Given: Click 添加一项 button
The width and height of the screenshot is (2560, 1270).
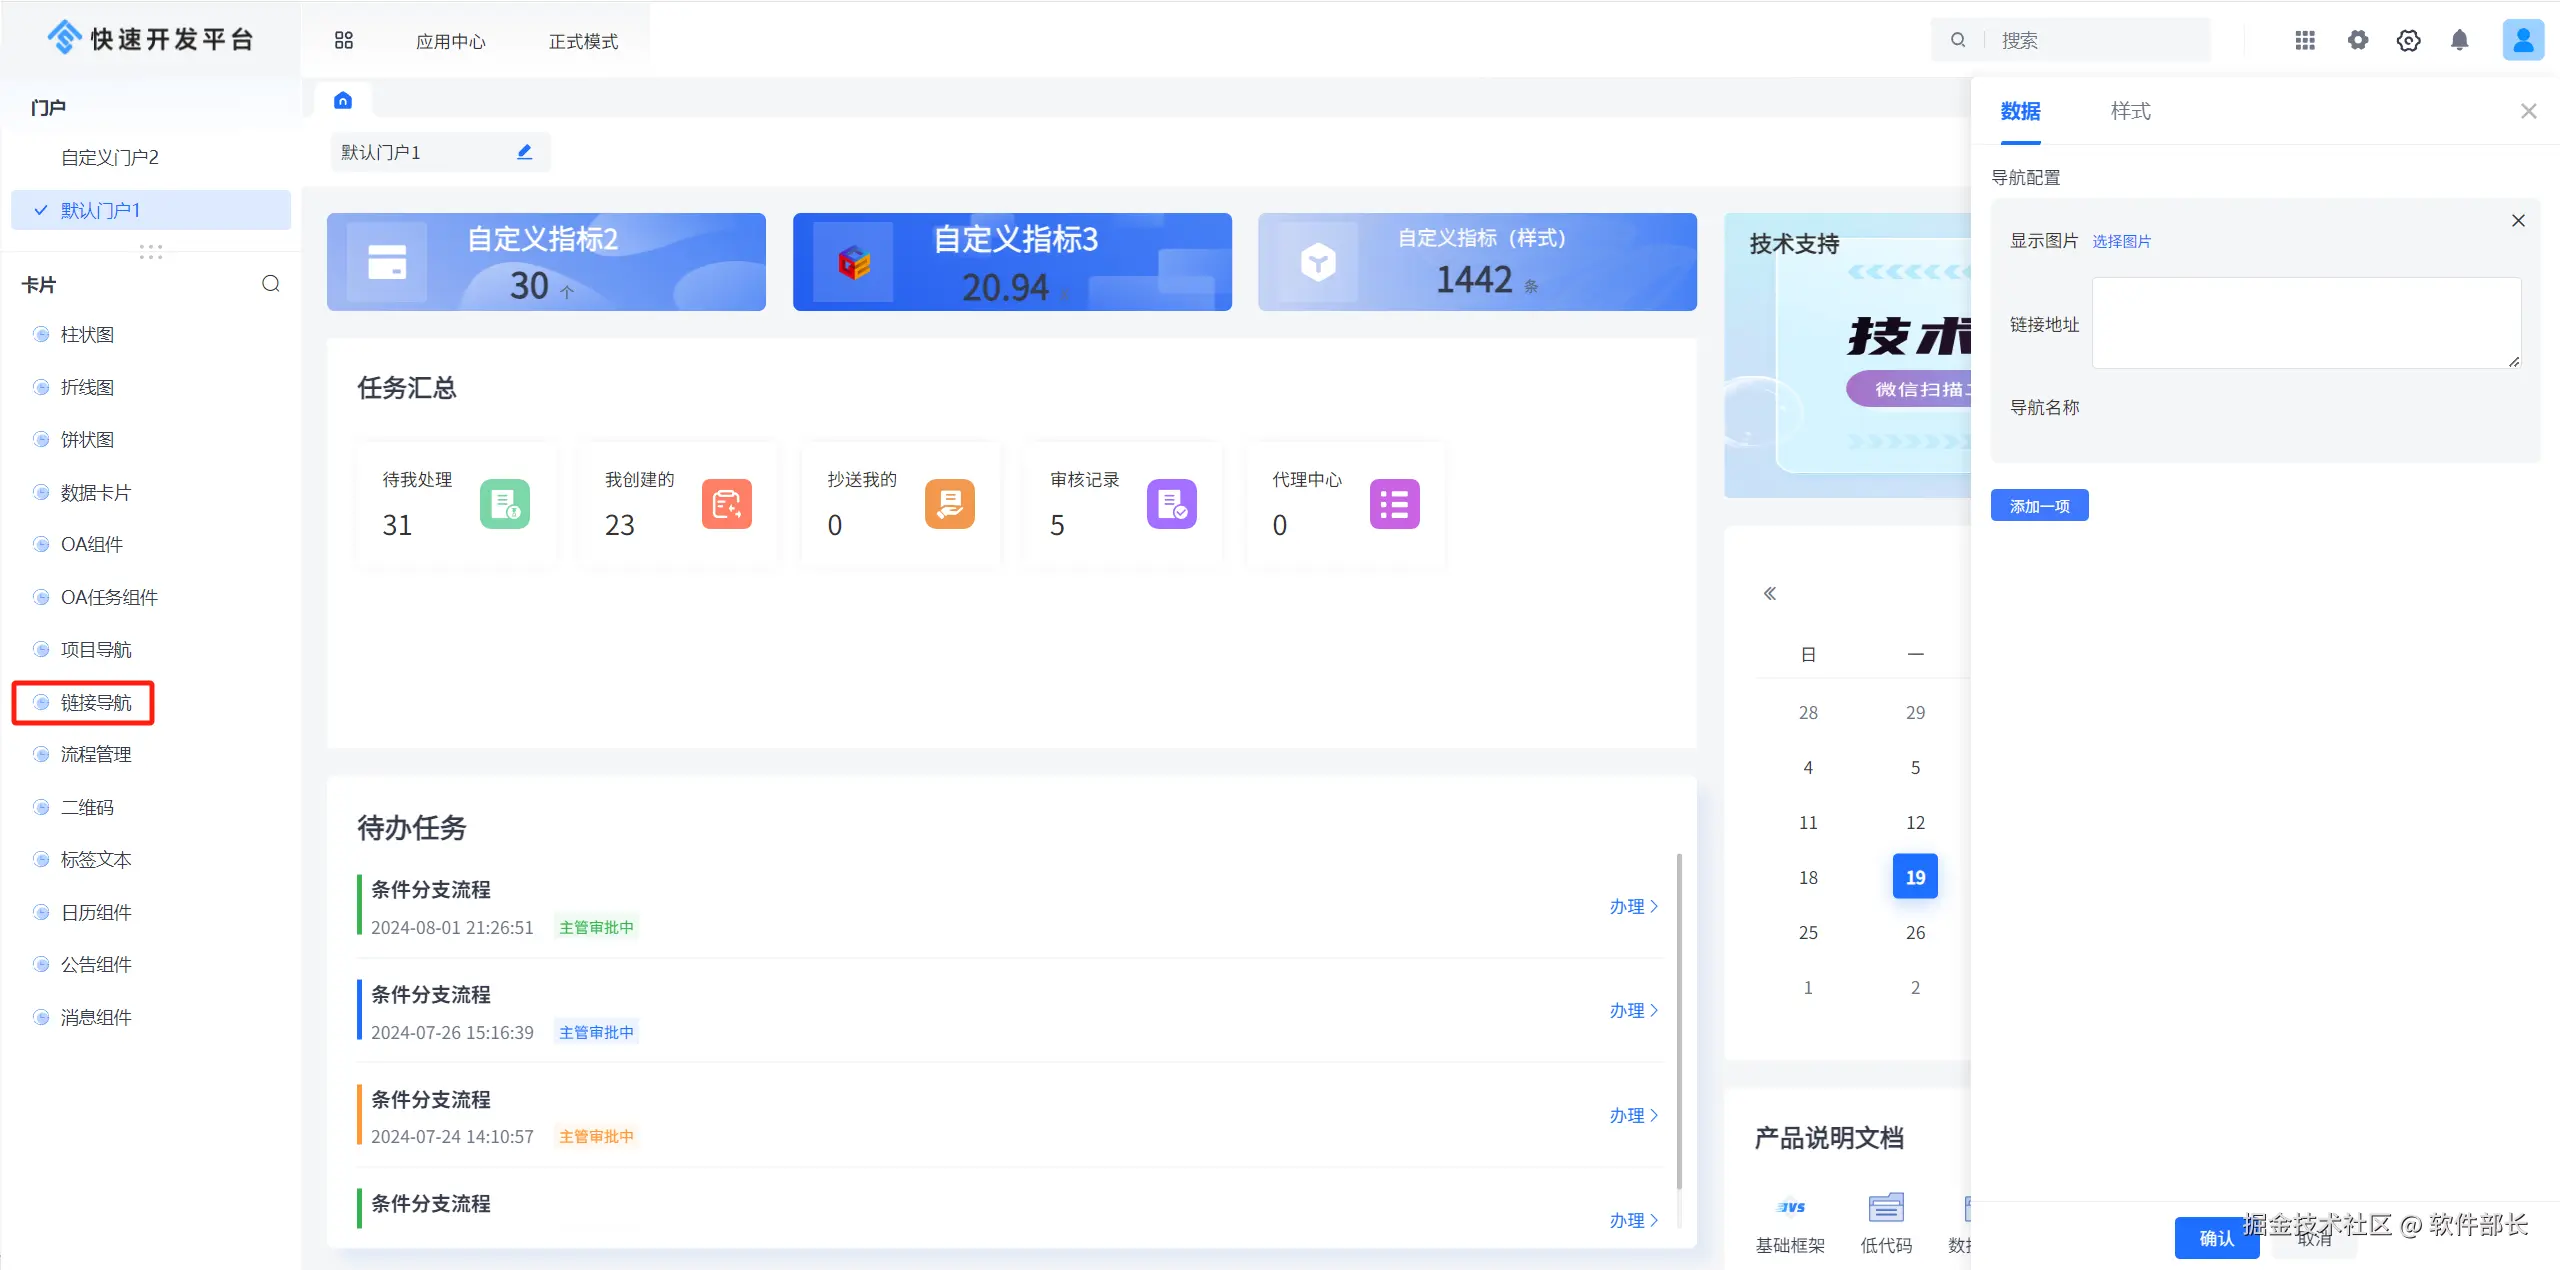Looking at the screenshot, I should coord(2039,506).
